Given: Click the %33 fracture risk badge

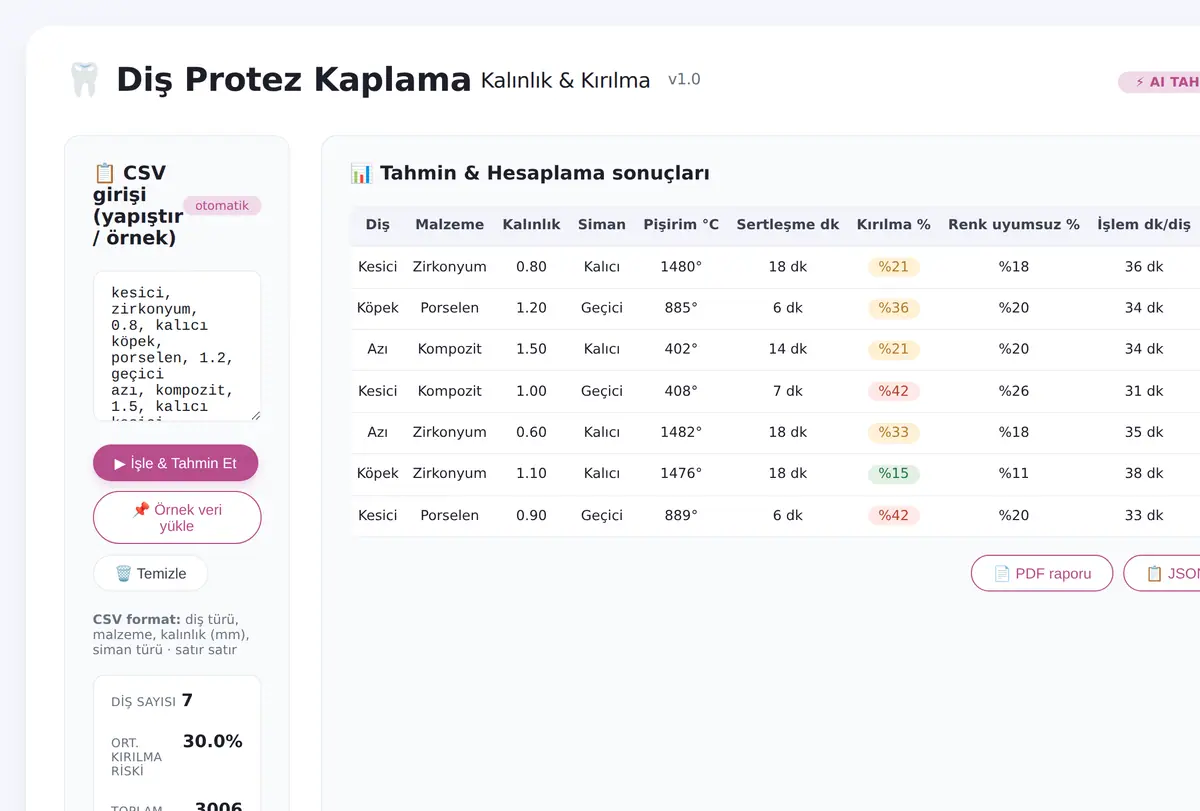Looking at the screenshot, I should click(894, 432).
